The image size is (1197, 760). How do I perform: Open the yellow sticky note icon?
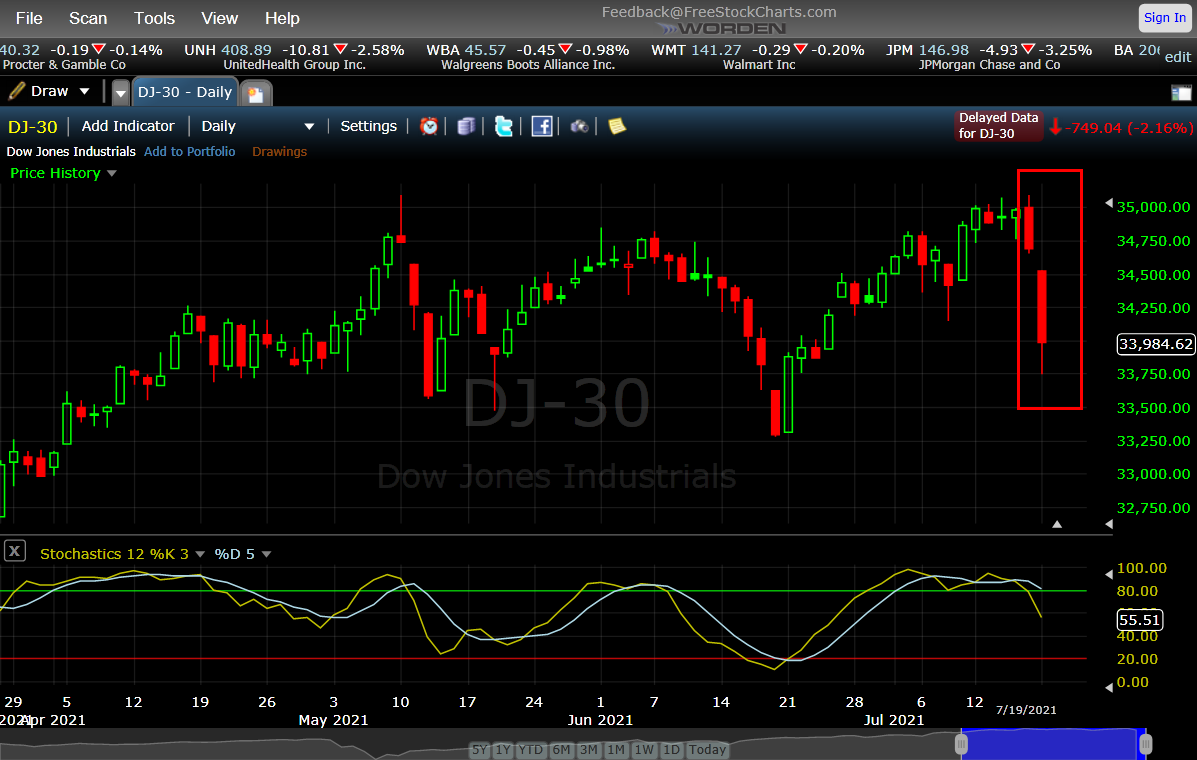coord(617,126)
